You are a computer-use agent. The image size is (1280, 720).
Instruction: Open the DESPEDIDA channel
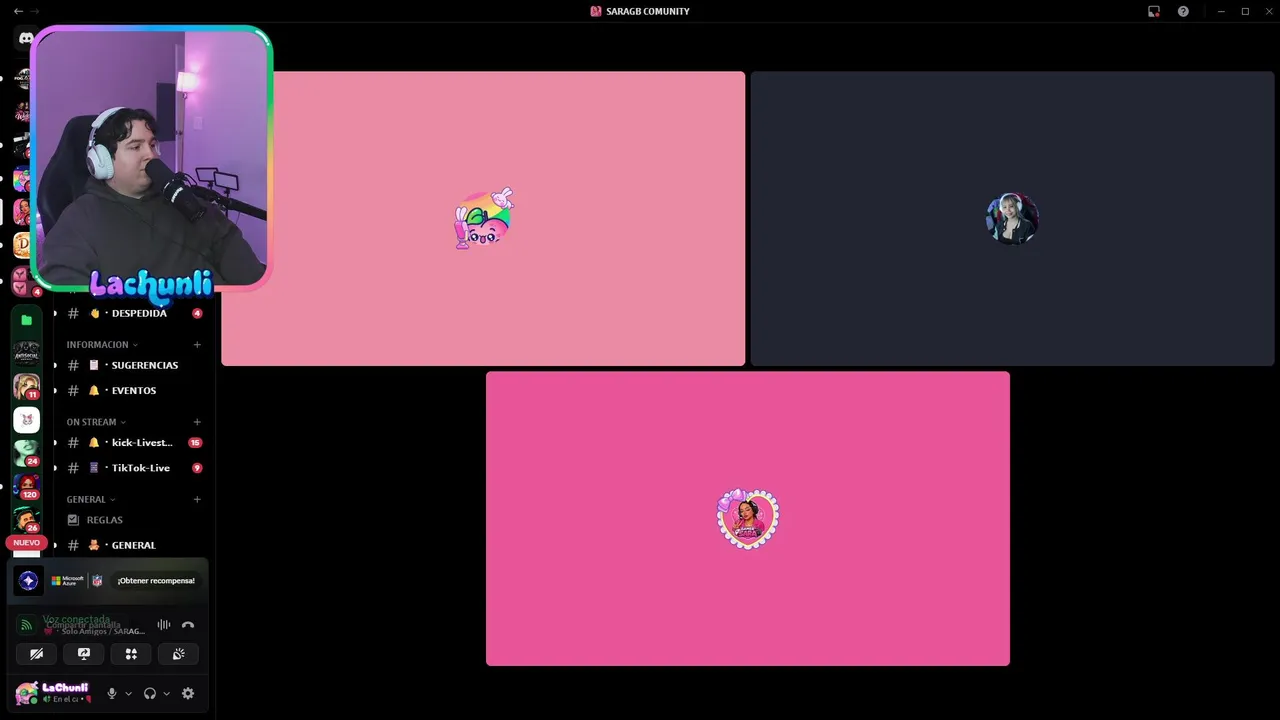coord(134,313)
